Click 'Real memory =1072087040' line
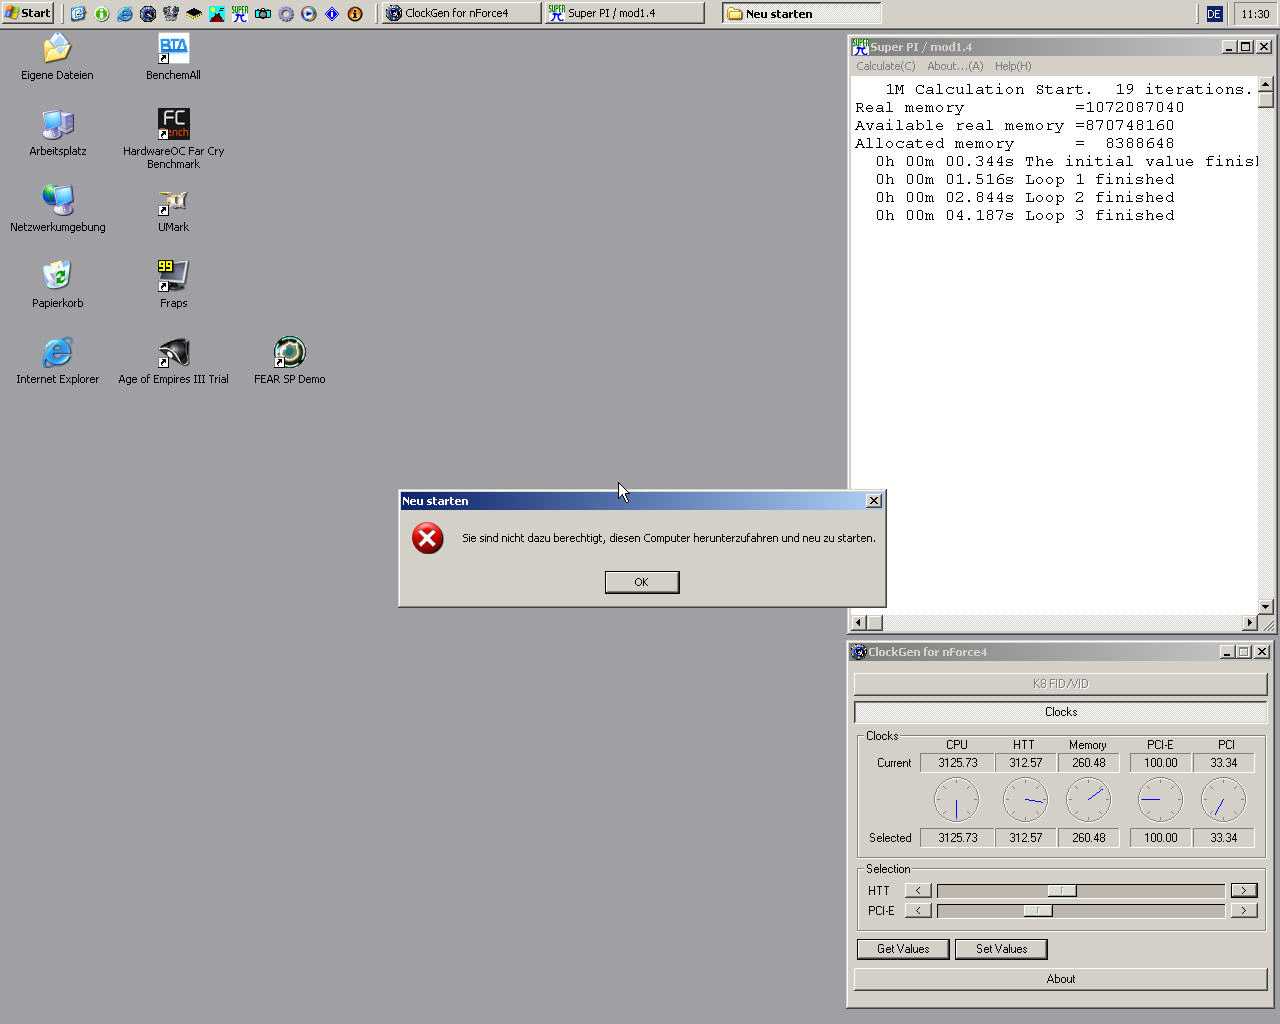This screenshot has width=1280, height=1024. (x=1019, y=107)
